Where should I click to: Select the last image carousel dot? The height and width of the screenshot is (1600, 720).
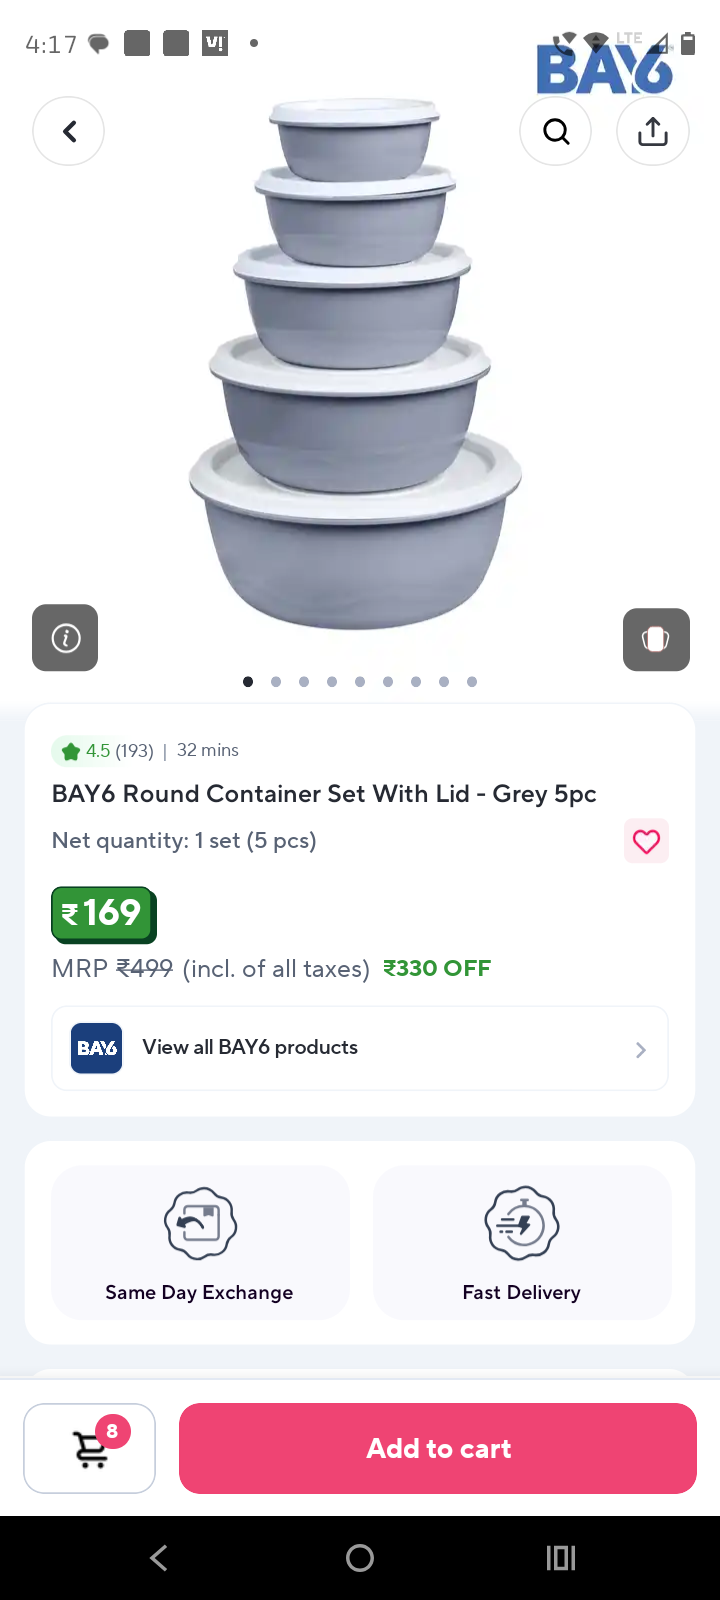[x=472, y=682]
